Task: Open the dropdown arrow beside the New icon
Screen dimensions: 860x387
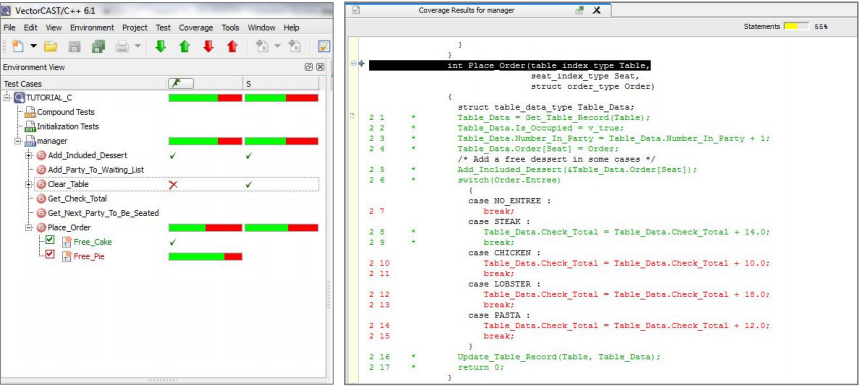Action: click(x=33, y=47)
